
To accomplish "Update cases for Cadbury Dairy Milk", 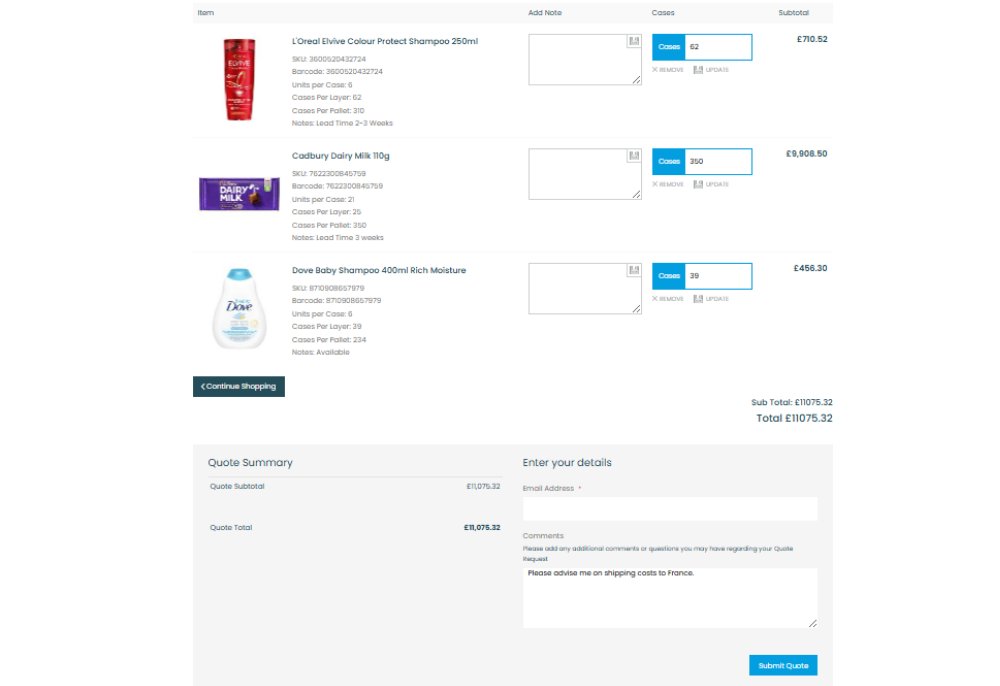I will (711, 184).
